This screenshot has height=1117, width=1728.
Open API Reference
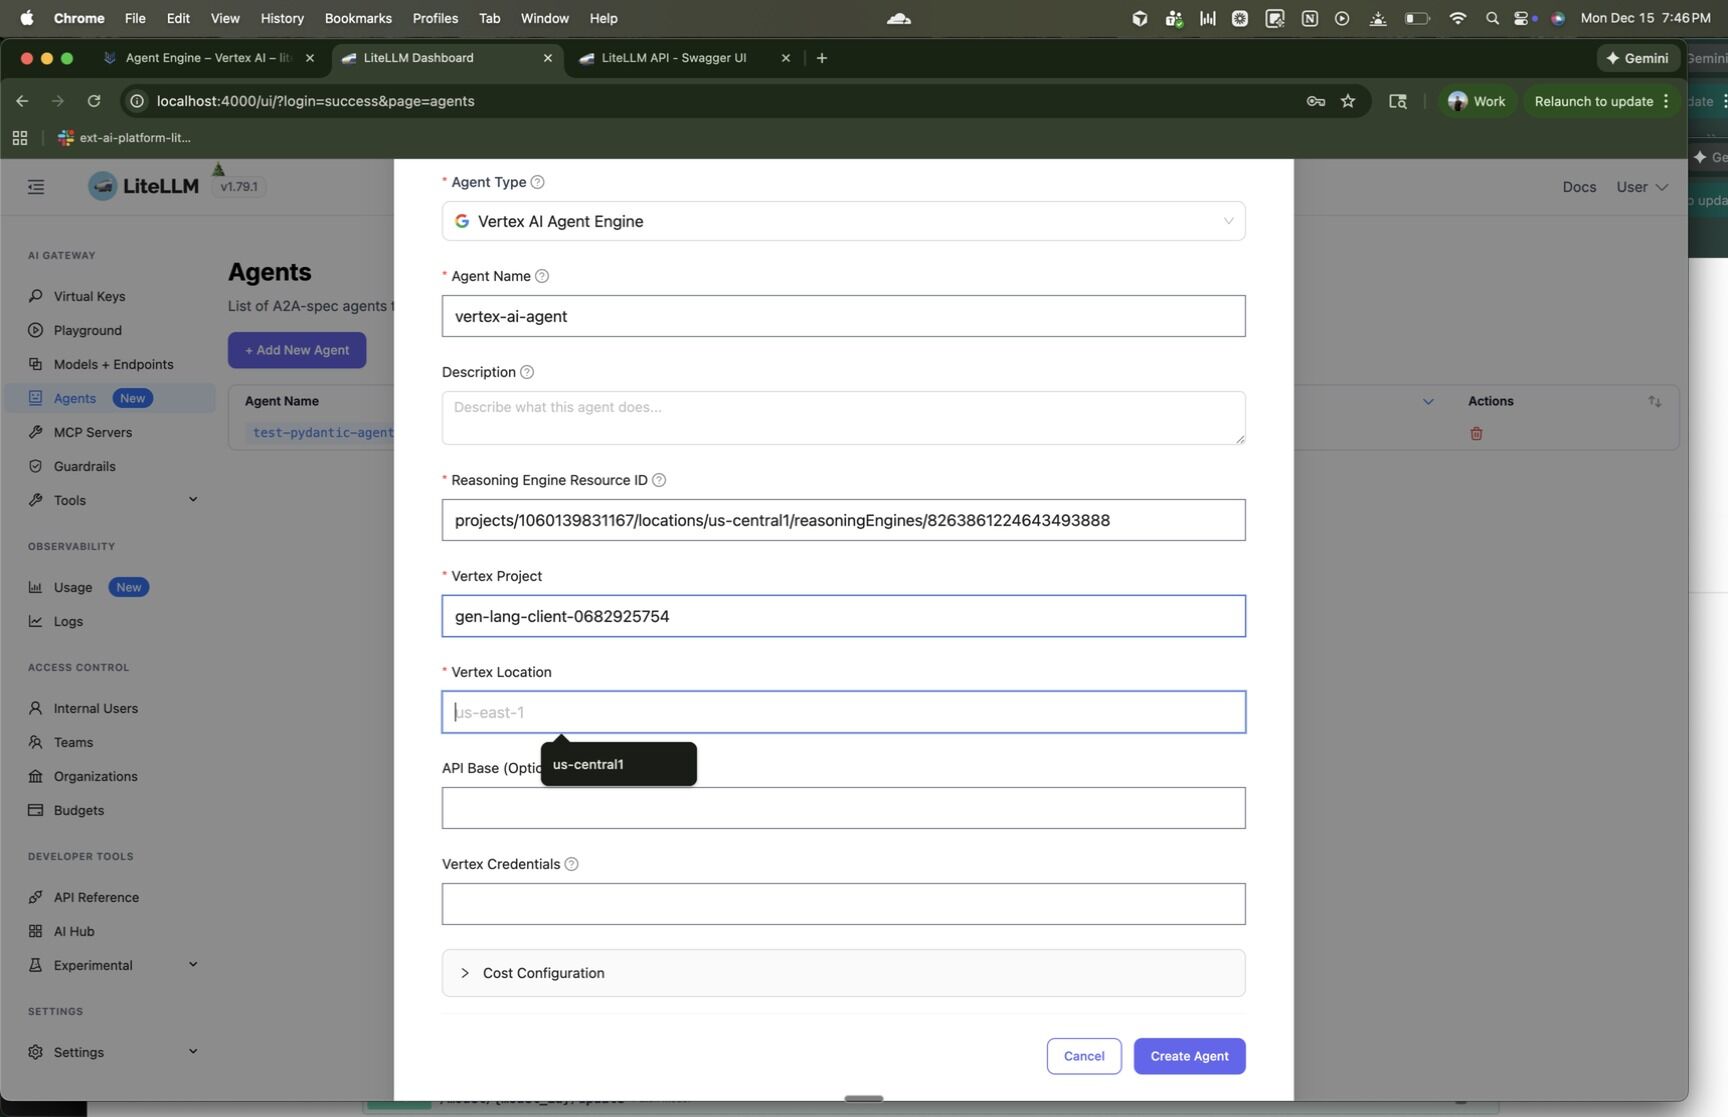point(96,897)
